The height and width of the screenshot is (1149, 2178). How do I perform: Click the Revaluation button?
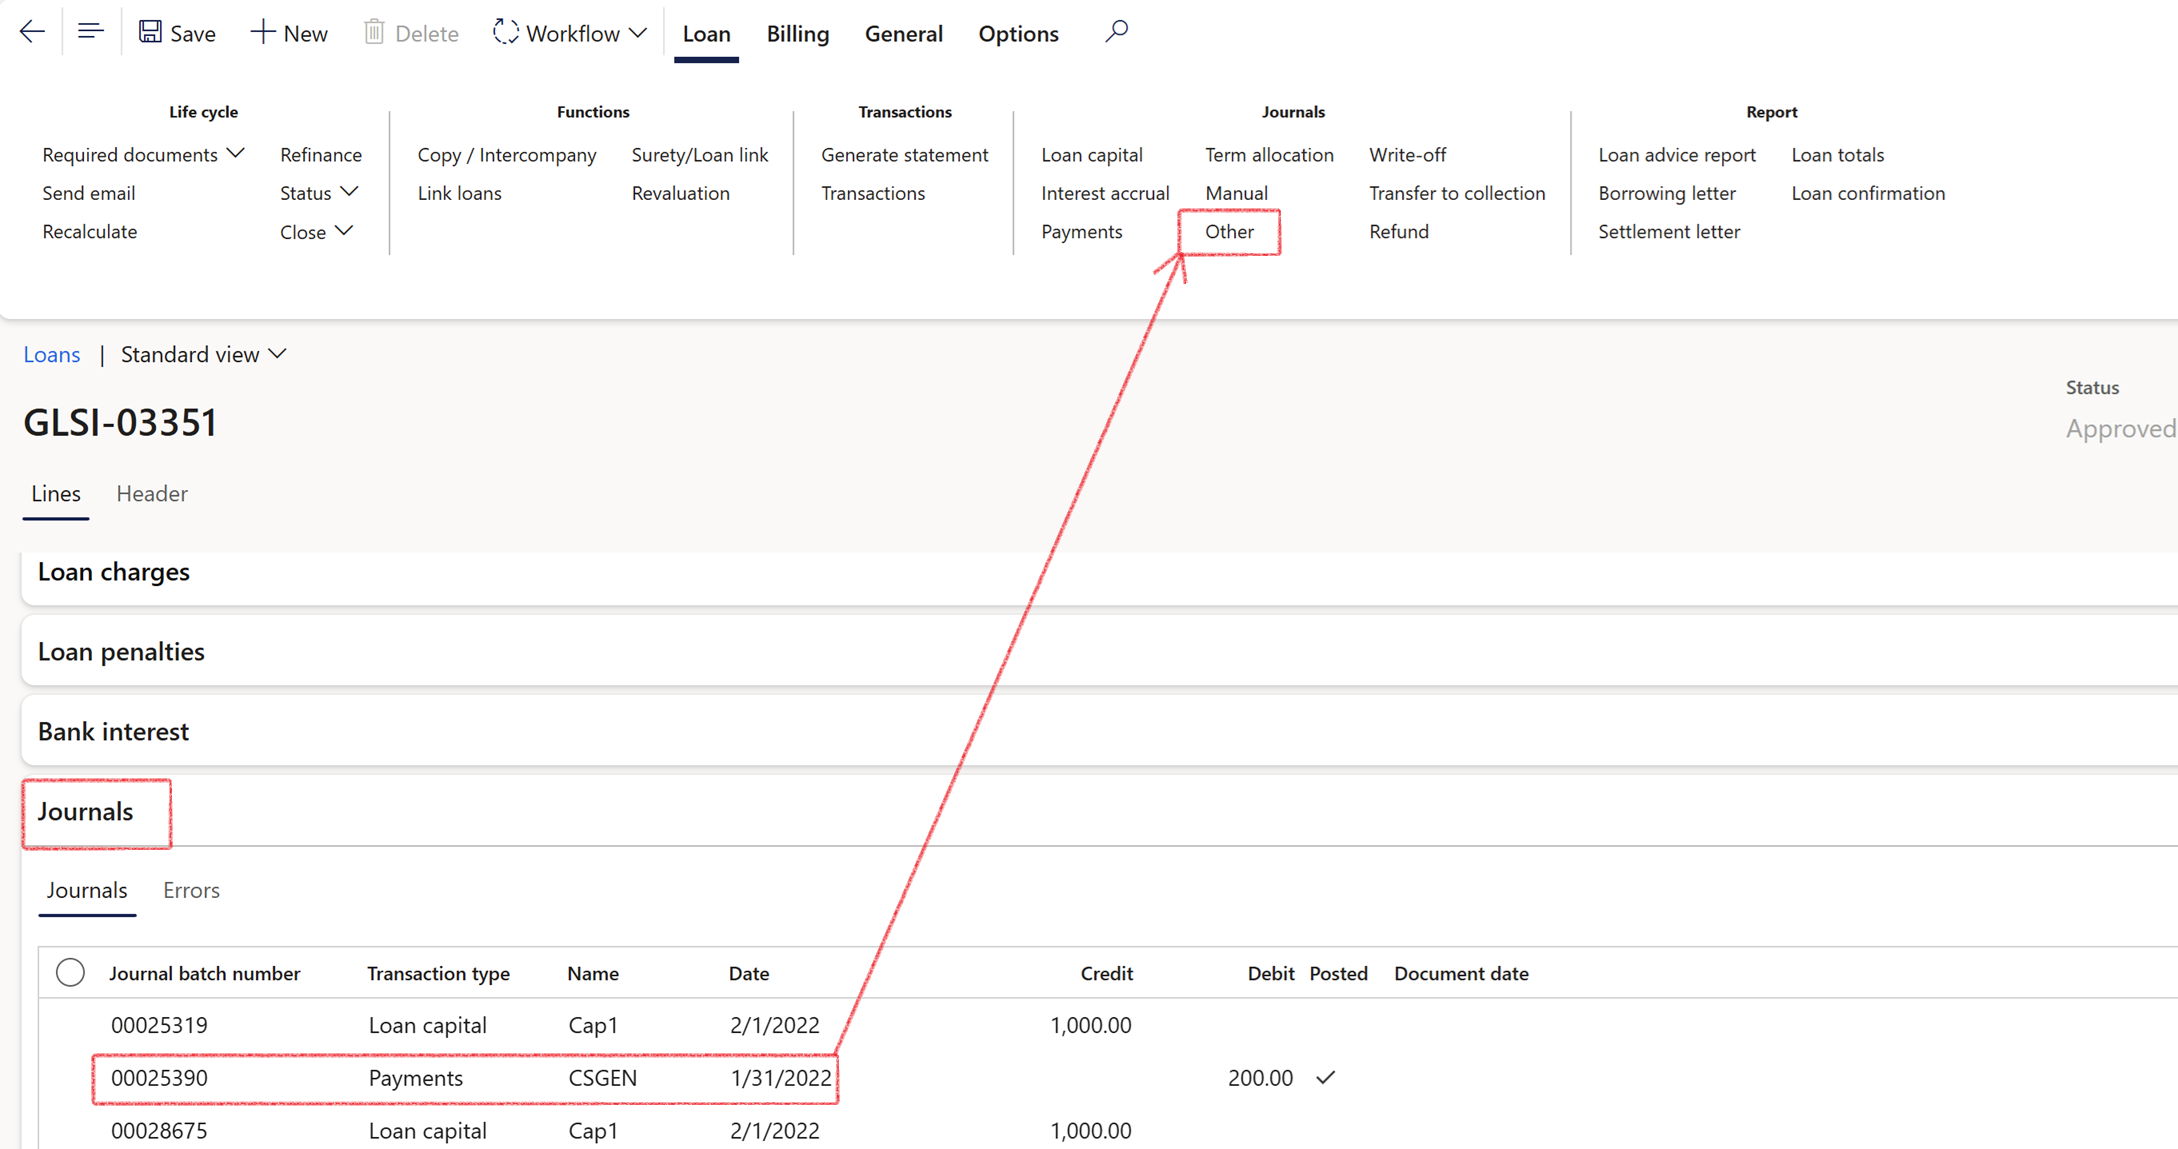click(x=681, y=192)
